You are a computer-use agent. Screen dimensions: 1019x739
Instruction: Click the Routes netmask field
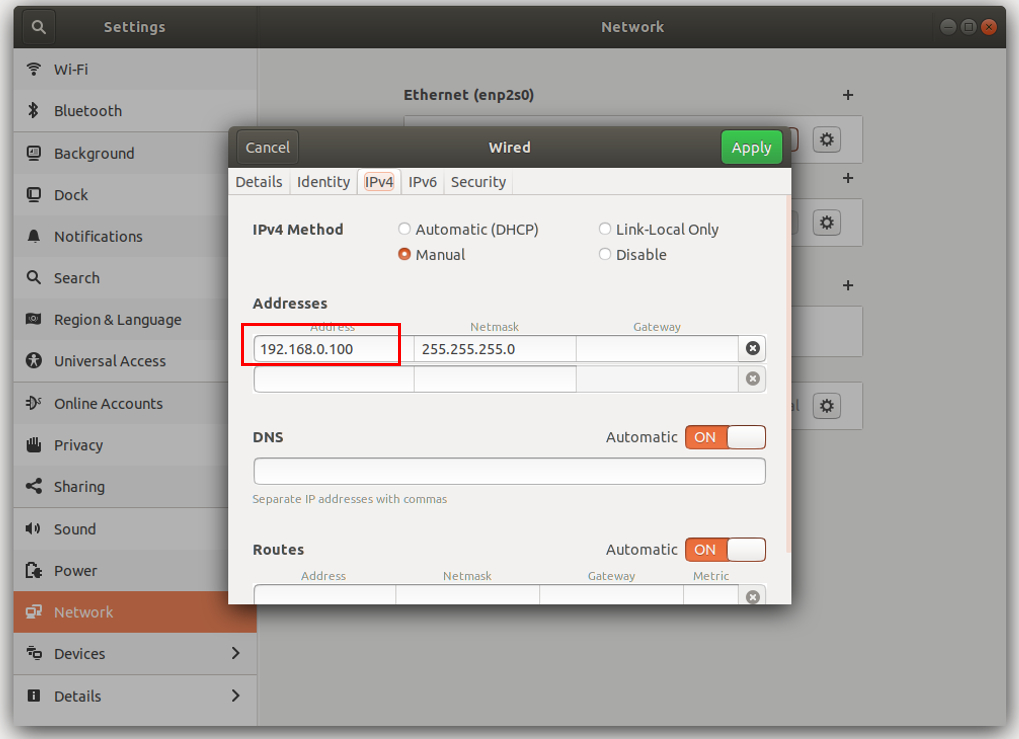(468, 595)
